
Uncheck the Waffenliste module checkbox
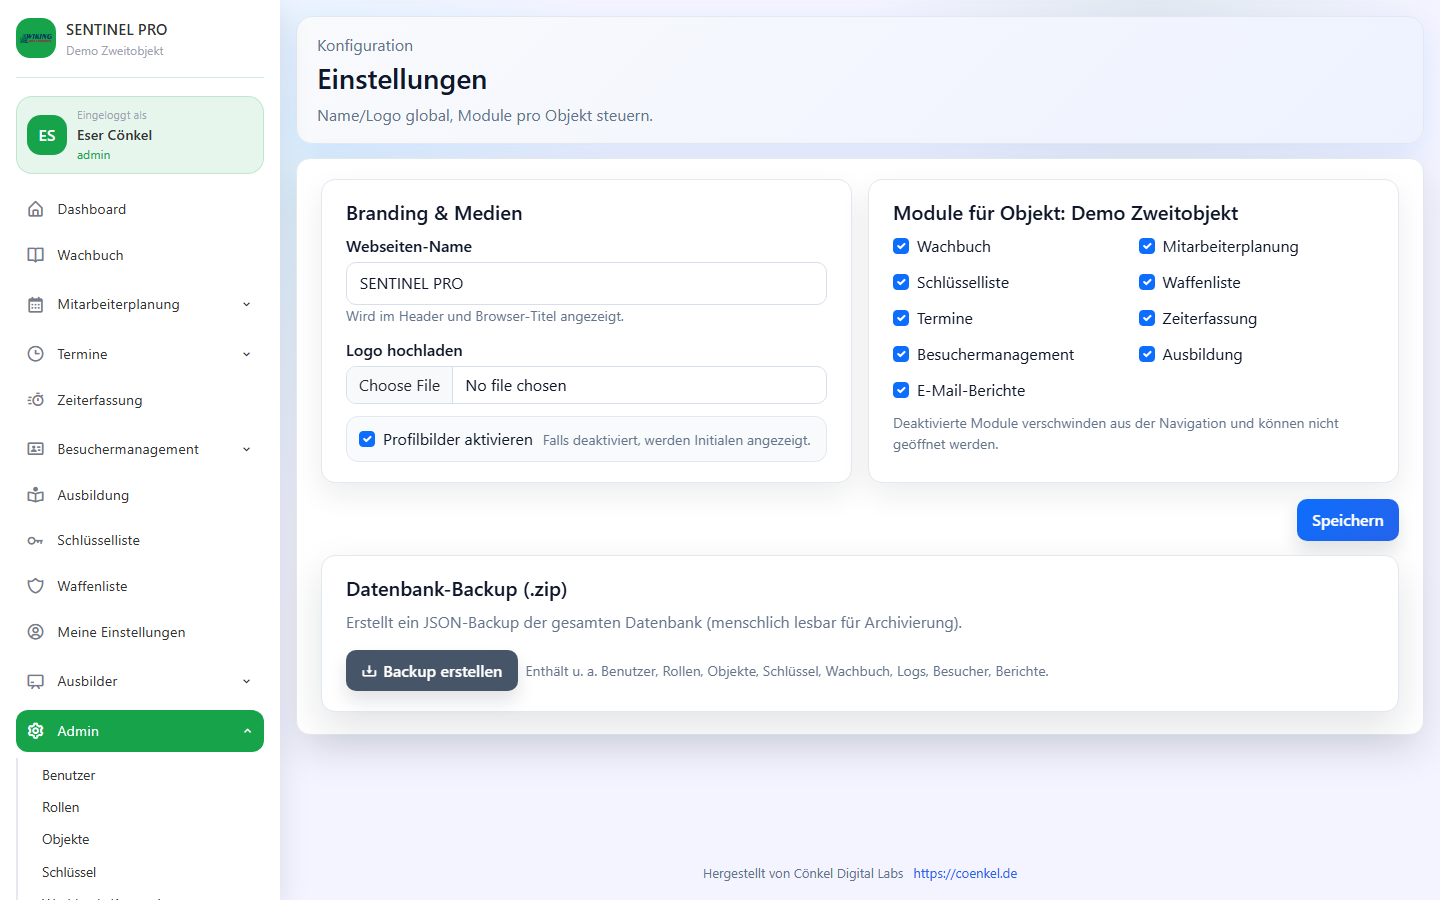coord(1147,282)
